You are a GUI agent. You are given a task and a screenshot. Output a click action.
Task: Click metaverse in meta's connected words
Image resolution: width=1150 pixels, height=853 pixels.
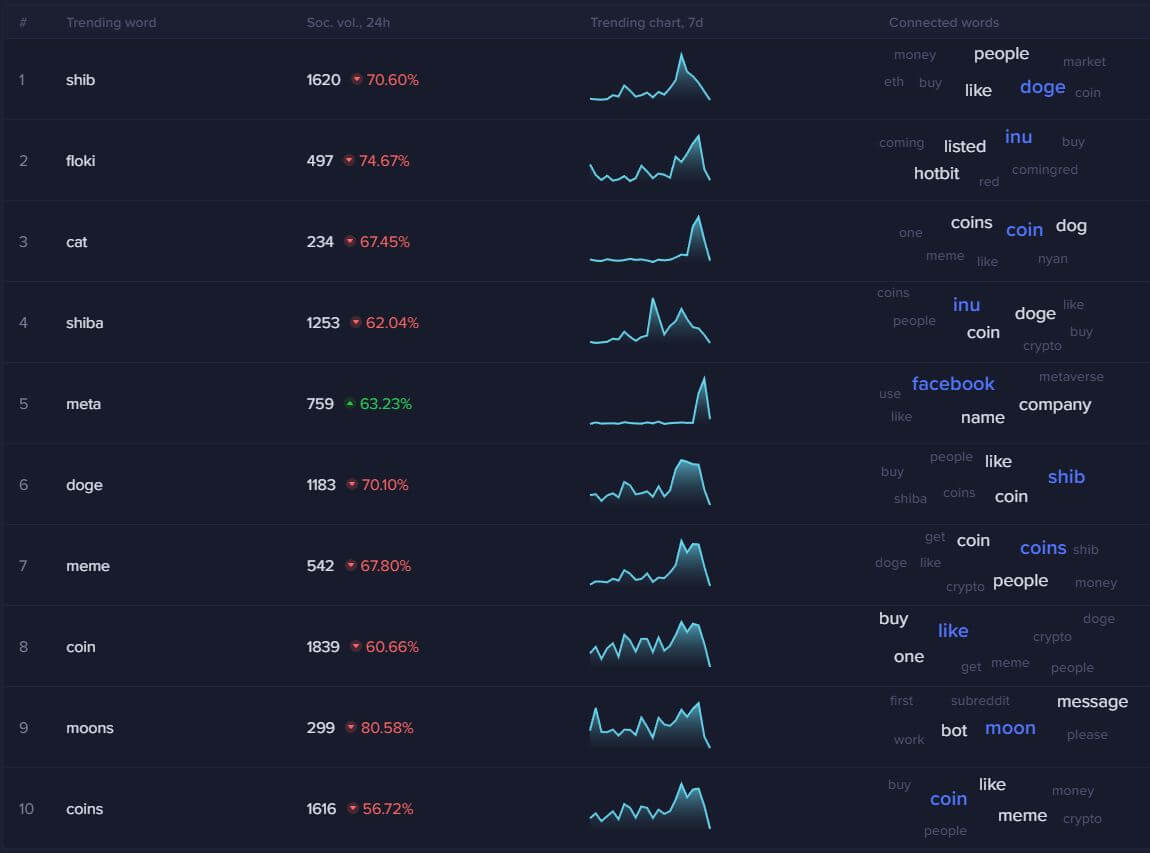coord(1071,377)
